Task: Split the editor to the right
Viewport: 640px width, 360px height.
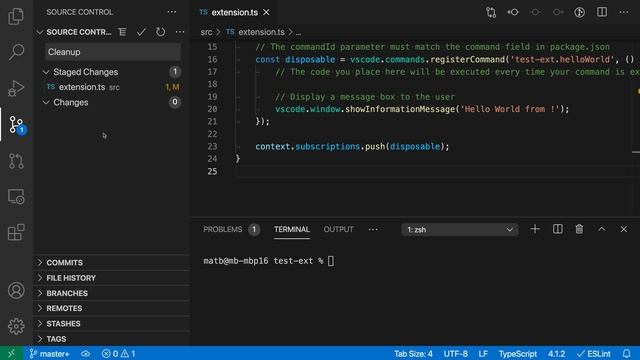Action: [x=602, y=12]
